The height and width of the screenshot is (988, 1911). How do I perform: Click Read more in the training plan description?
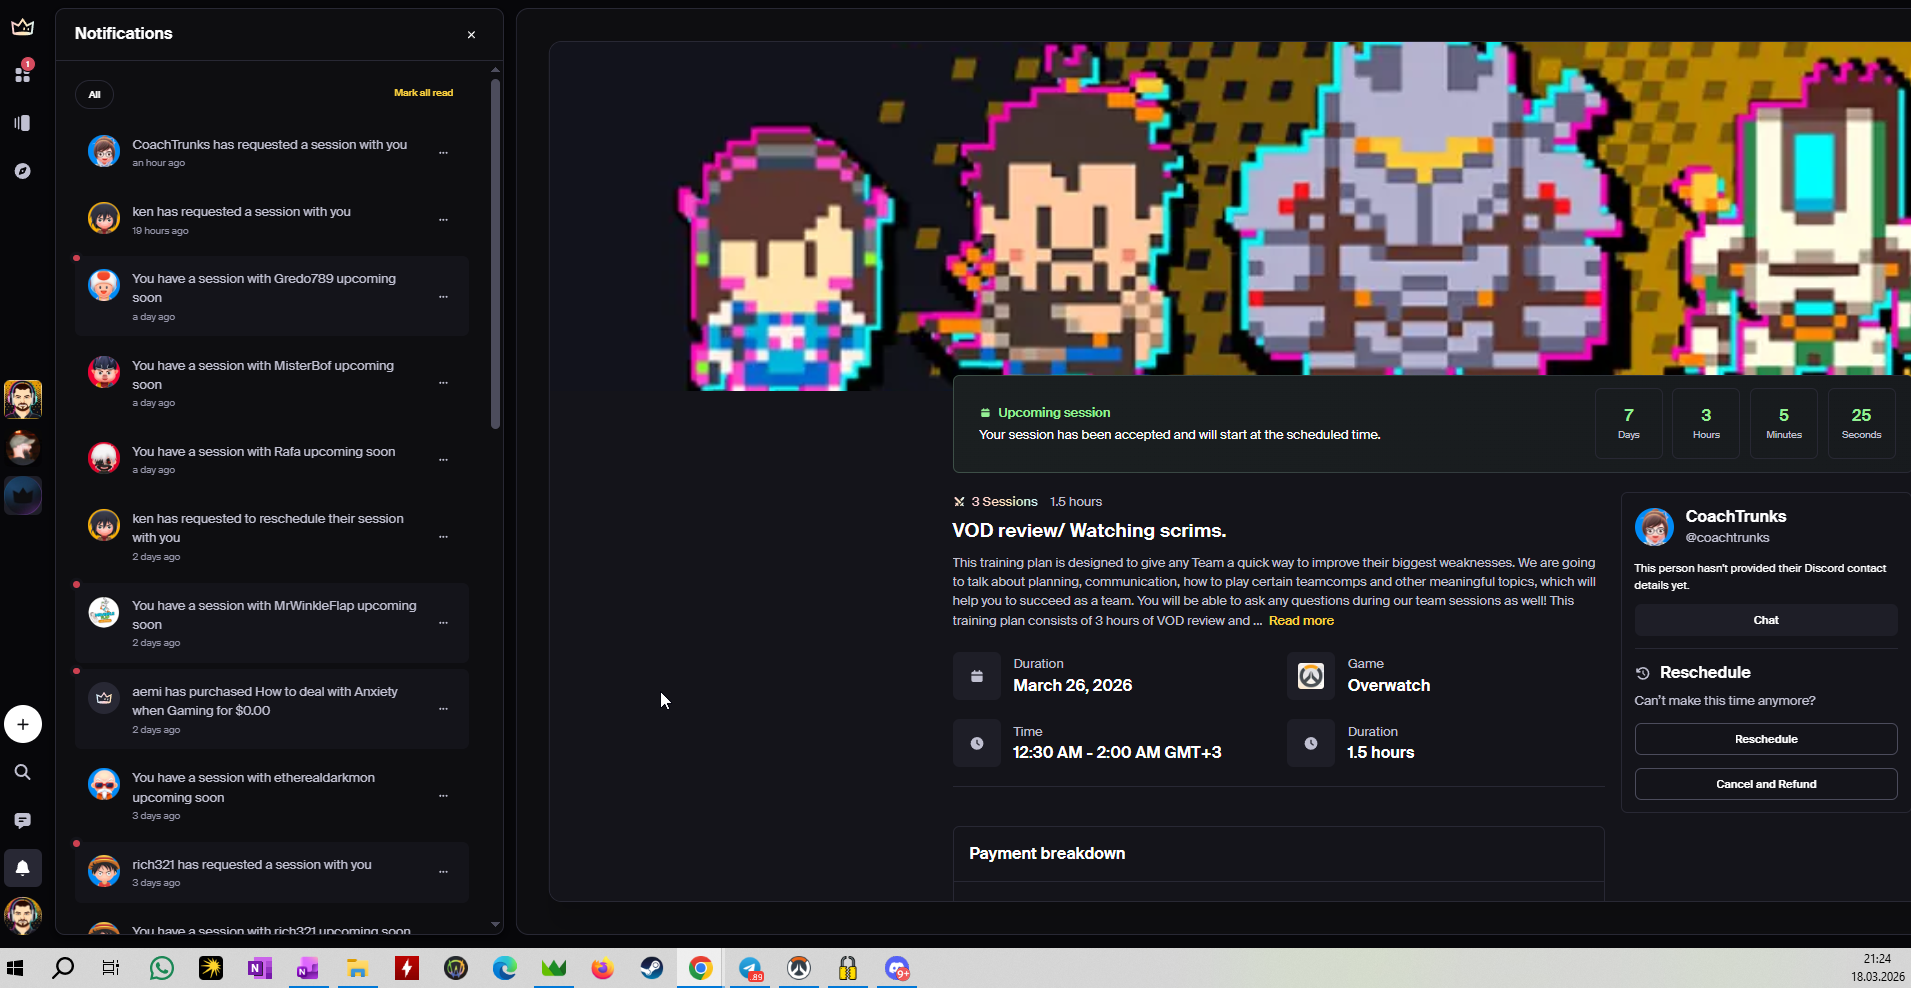pyautogui.click(x=1301, y=621)
